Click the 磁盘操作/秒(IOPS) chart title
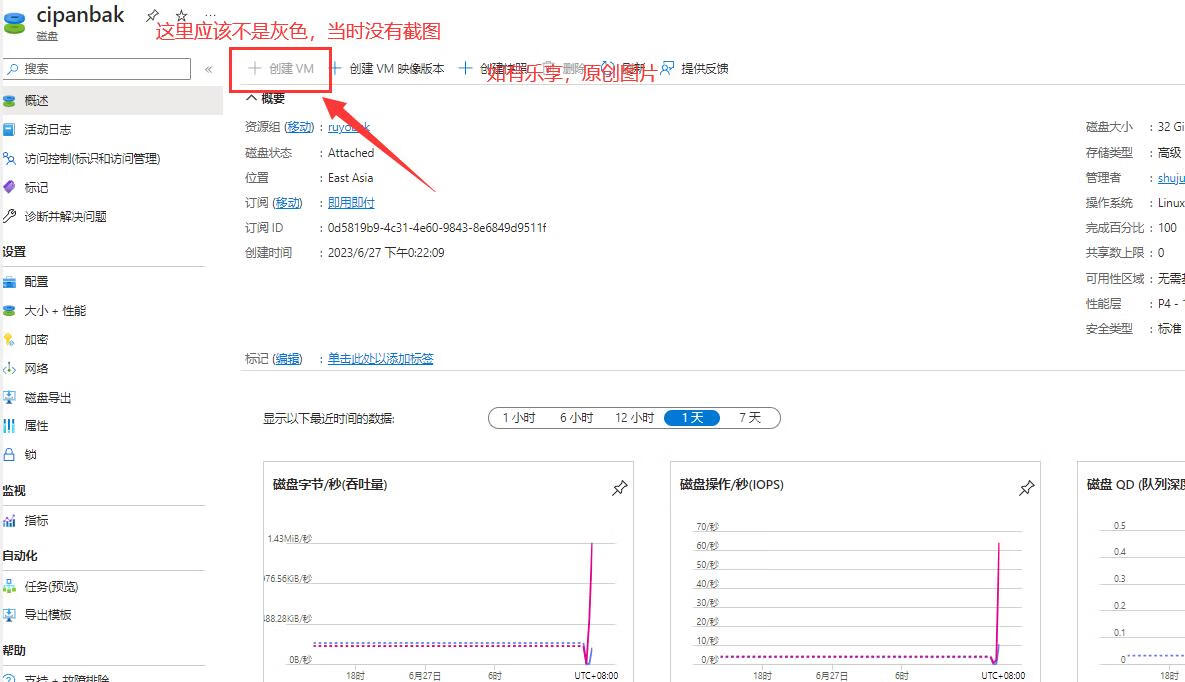This screenshot has width=1185, height=682. click(x=732, y=485)
